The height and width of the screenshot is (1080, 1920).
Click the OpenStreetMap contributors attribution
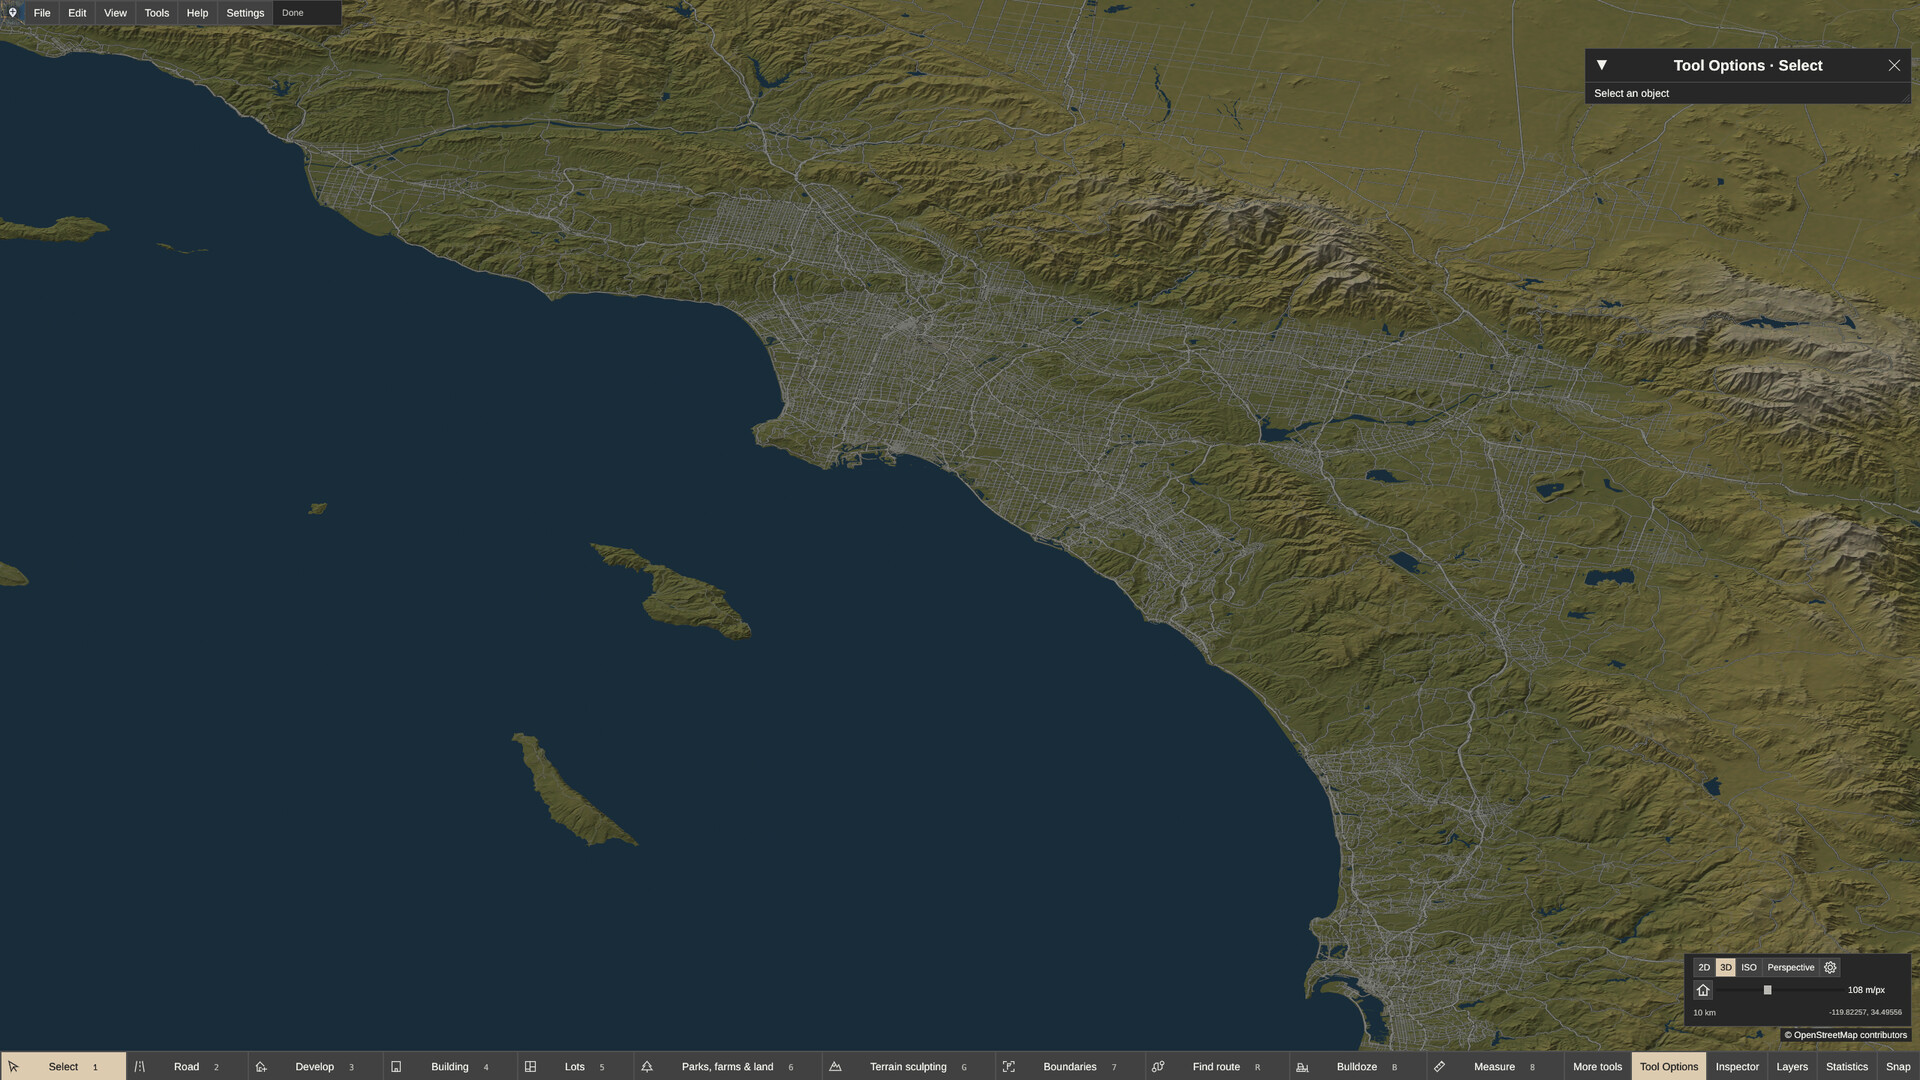pos(1846,1035)
